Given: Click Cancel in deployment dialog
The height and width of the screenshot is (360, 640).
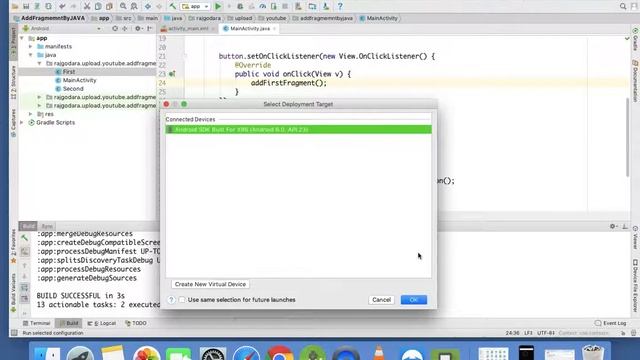Looking at the screenshot, I should pos(381,300).
